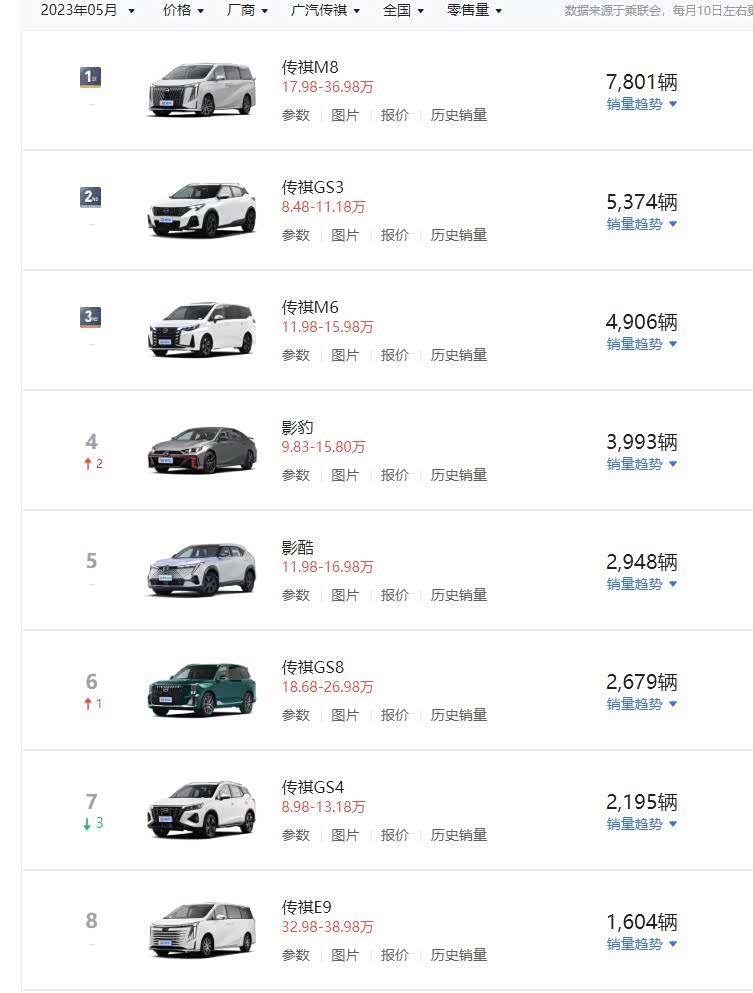
Task: Click the 传祺M8 car thumbnail
Action: pyautogui.click(x=201, y=90)
